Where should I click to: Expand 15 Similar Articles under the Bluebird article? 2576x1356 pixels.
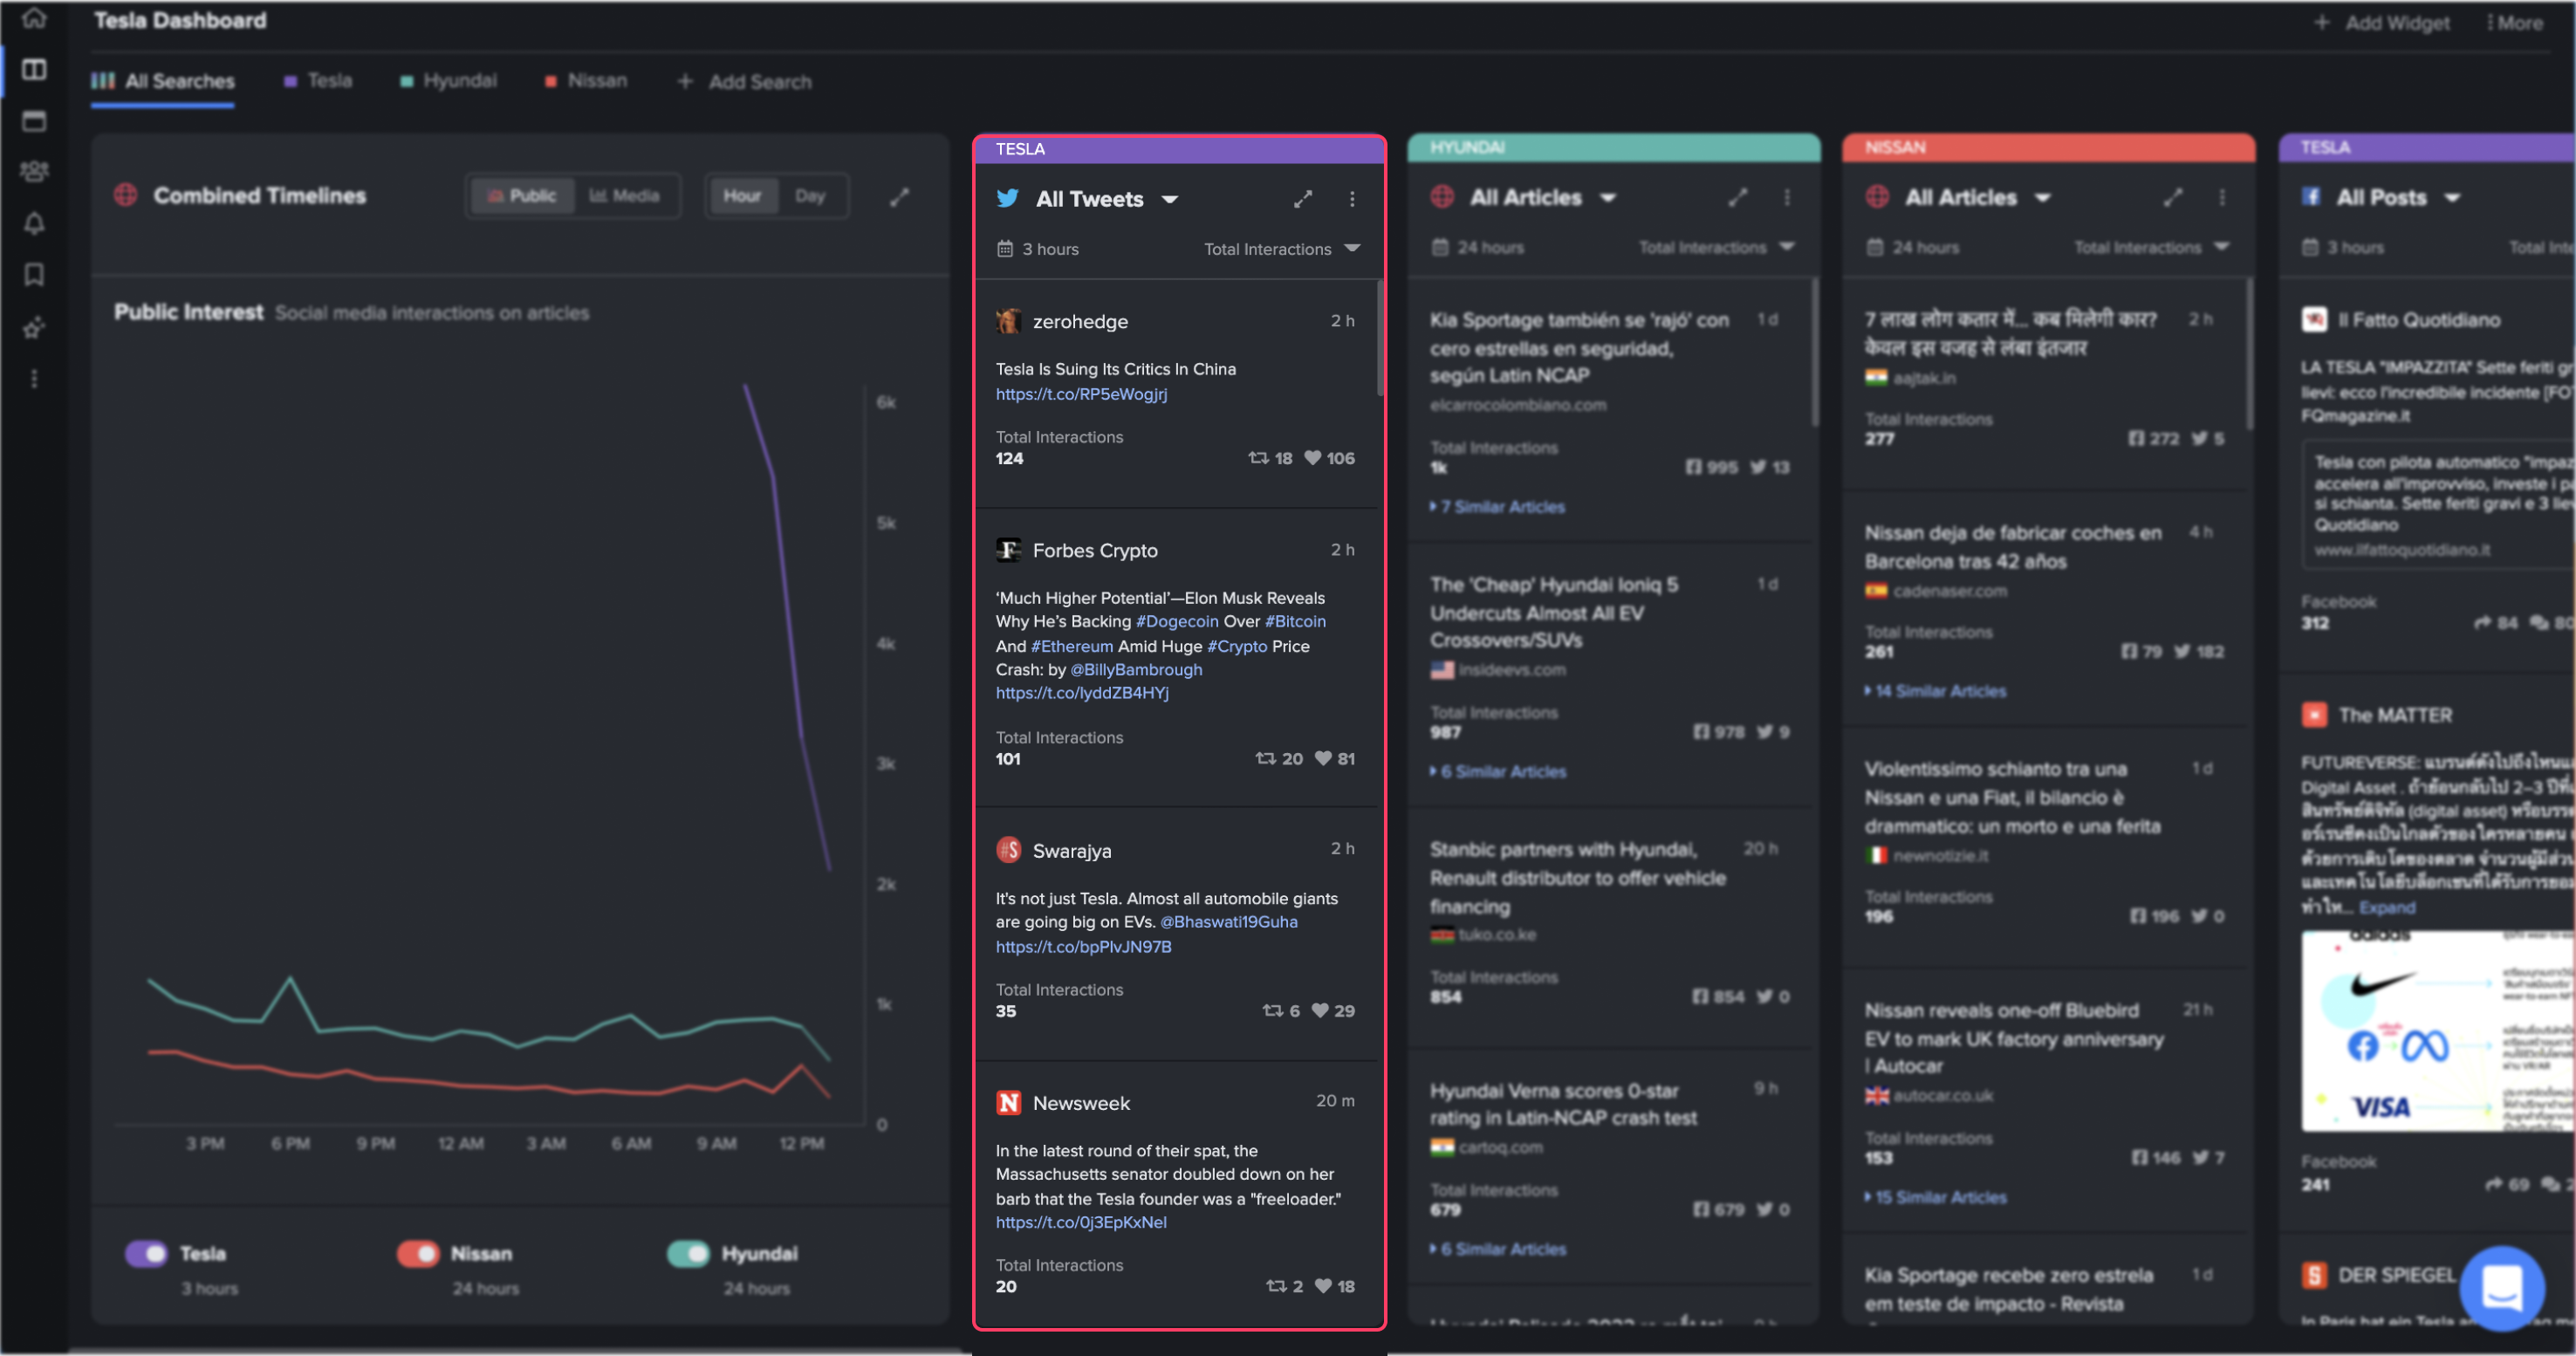pyautogui.click(x=1936, y=1197)
